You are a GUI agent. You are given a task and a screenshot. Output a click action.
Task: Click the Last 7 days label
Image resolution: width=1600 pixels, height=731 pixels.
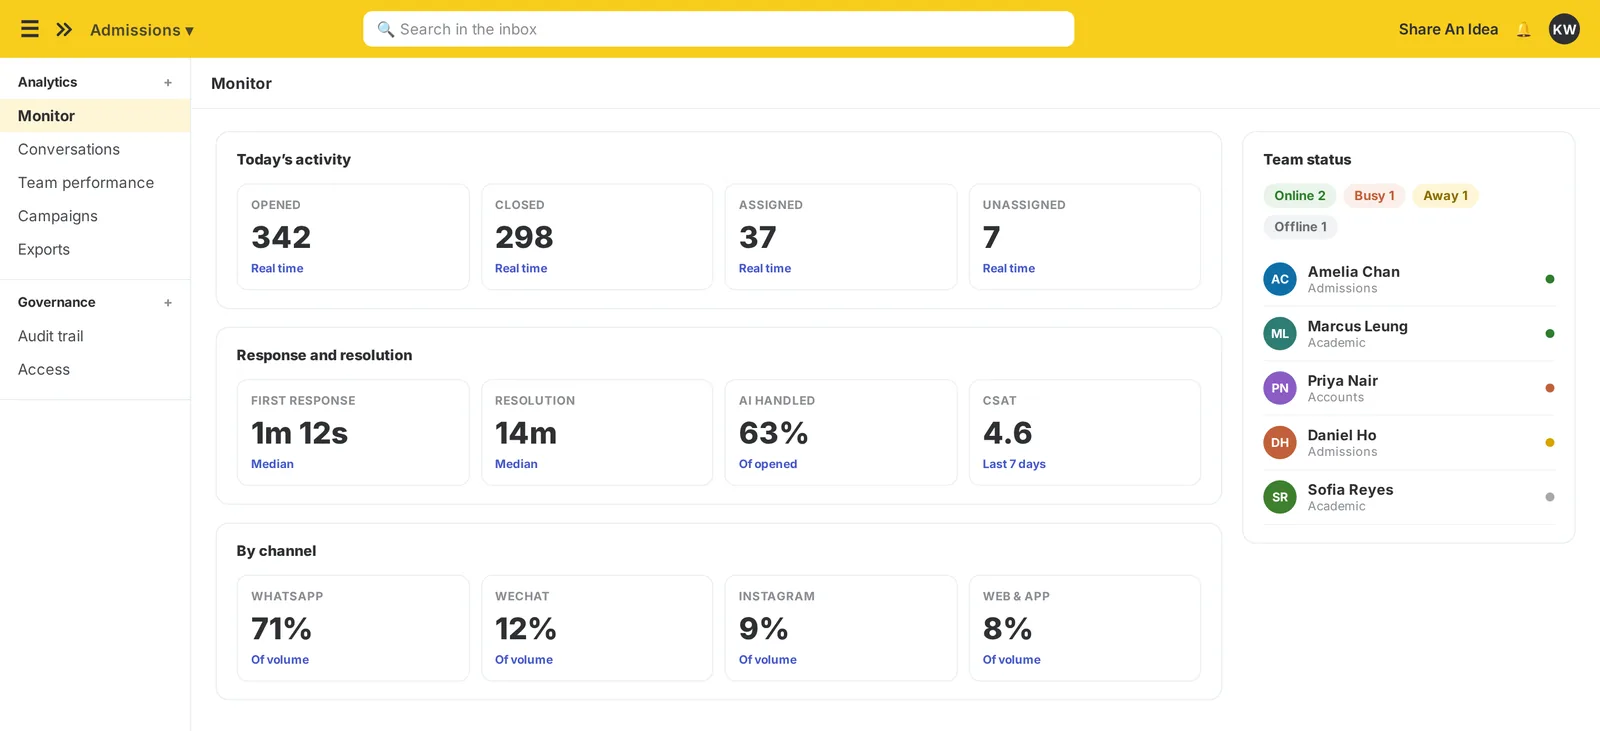[x=1014, y=464]
